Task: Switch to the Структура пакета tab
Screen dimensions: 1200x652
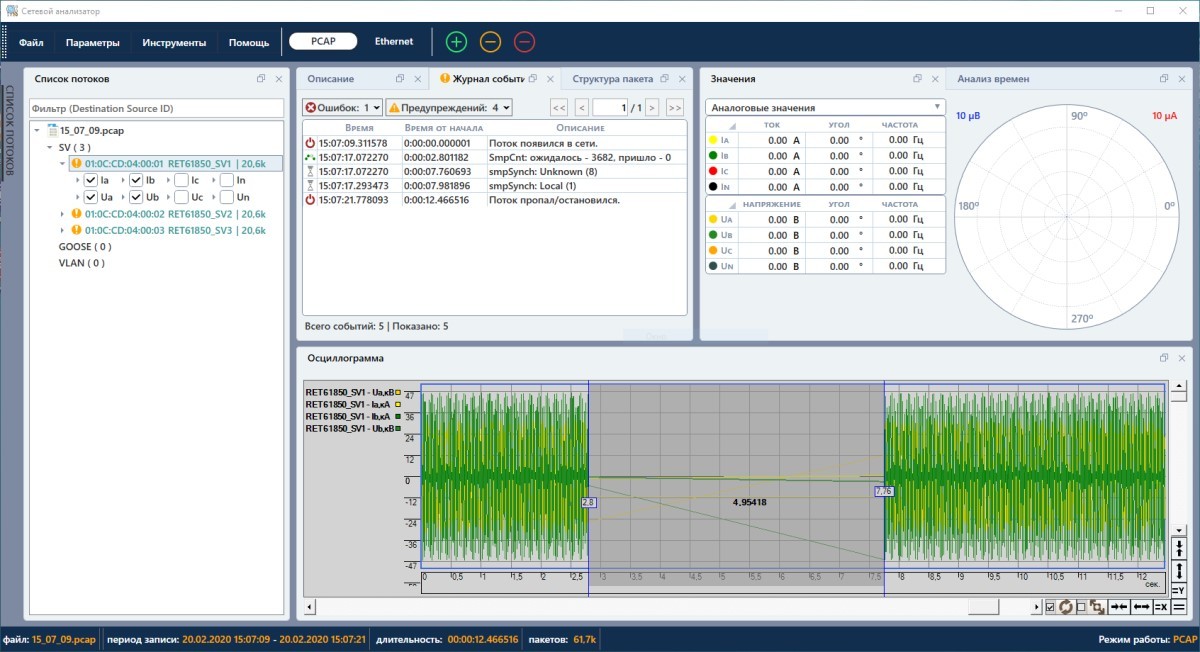Action: pyautogui.click(x=612, y=79)
